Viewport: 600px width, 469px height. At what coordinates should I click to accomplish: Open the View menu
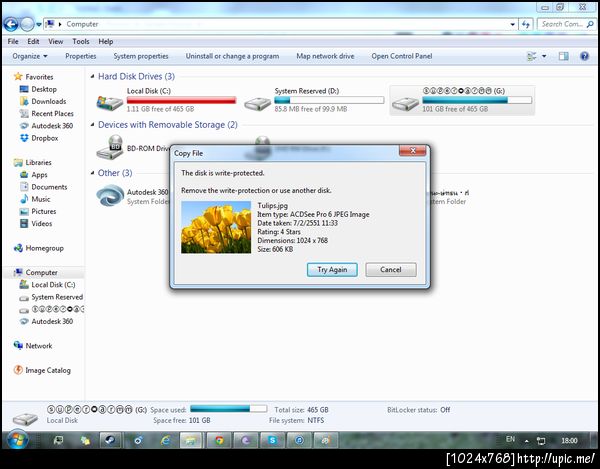click(55, 41)
